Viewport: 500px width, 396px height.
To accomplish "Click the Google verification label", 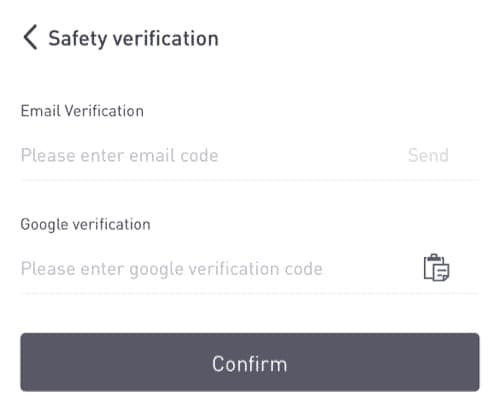I will [85, 224].
